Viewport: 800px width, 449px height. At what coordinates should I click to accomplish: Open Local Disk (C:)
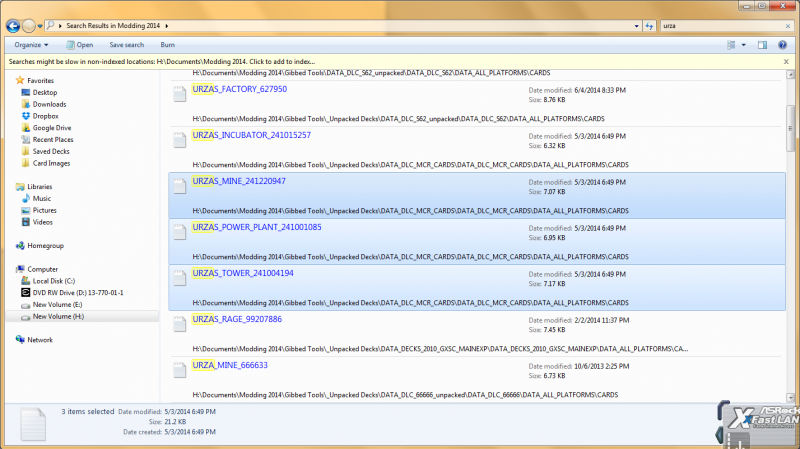click(54, 281)
